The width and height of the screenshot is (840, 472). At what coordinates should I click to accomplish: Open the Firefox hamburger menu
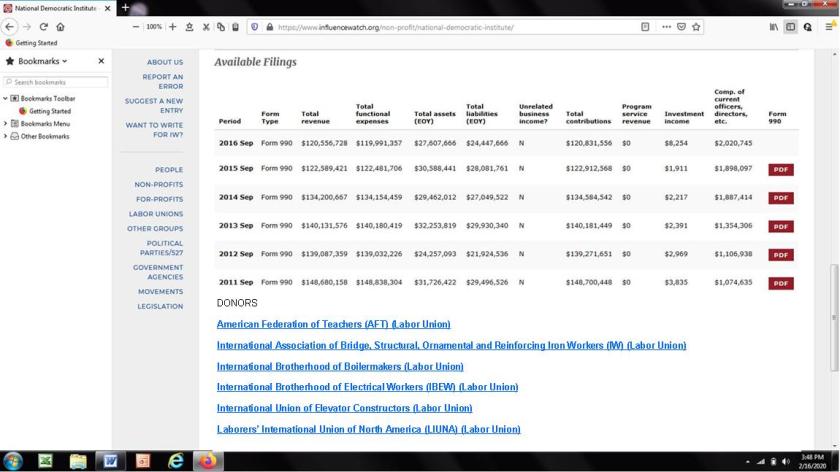coord(829,27)
